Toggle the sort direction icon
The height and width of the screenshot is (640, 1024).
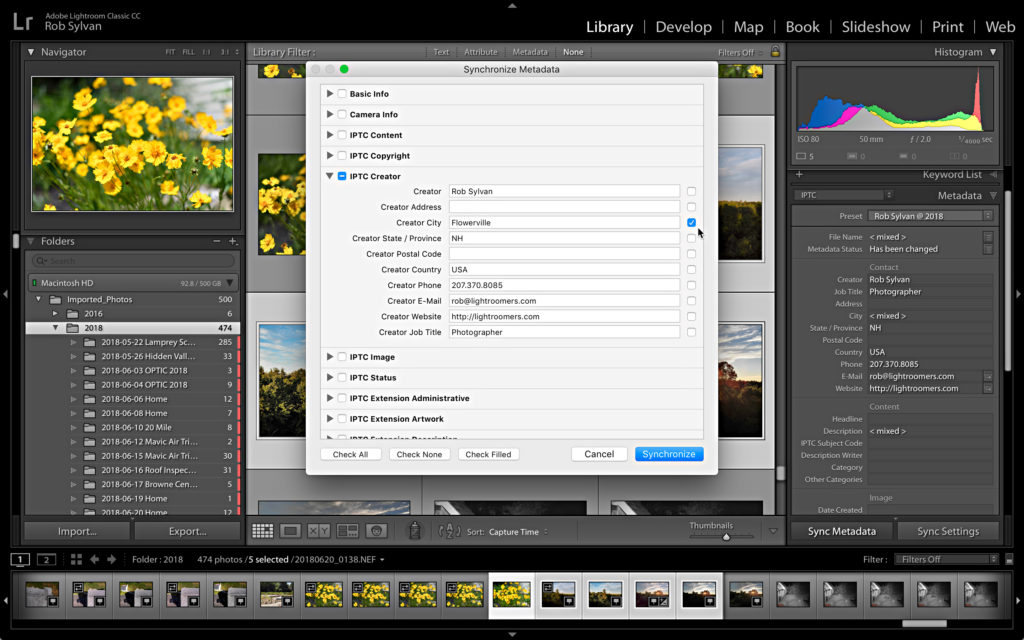[x=450, y=531]
